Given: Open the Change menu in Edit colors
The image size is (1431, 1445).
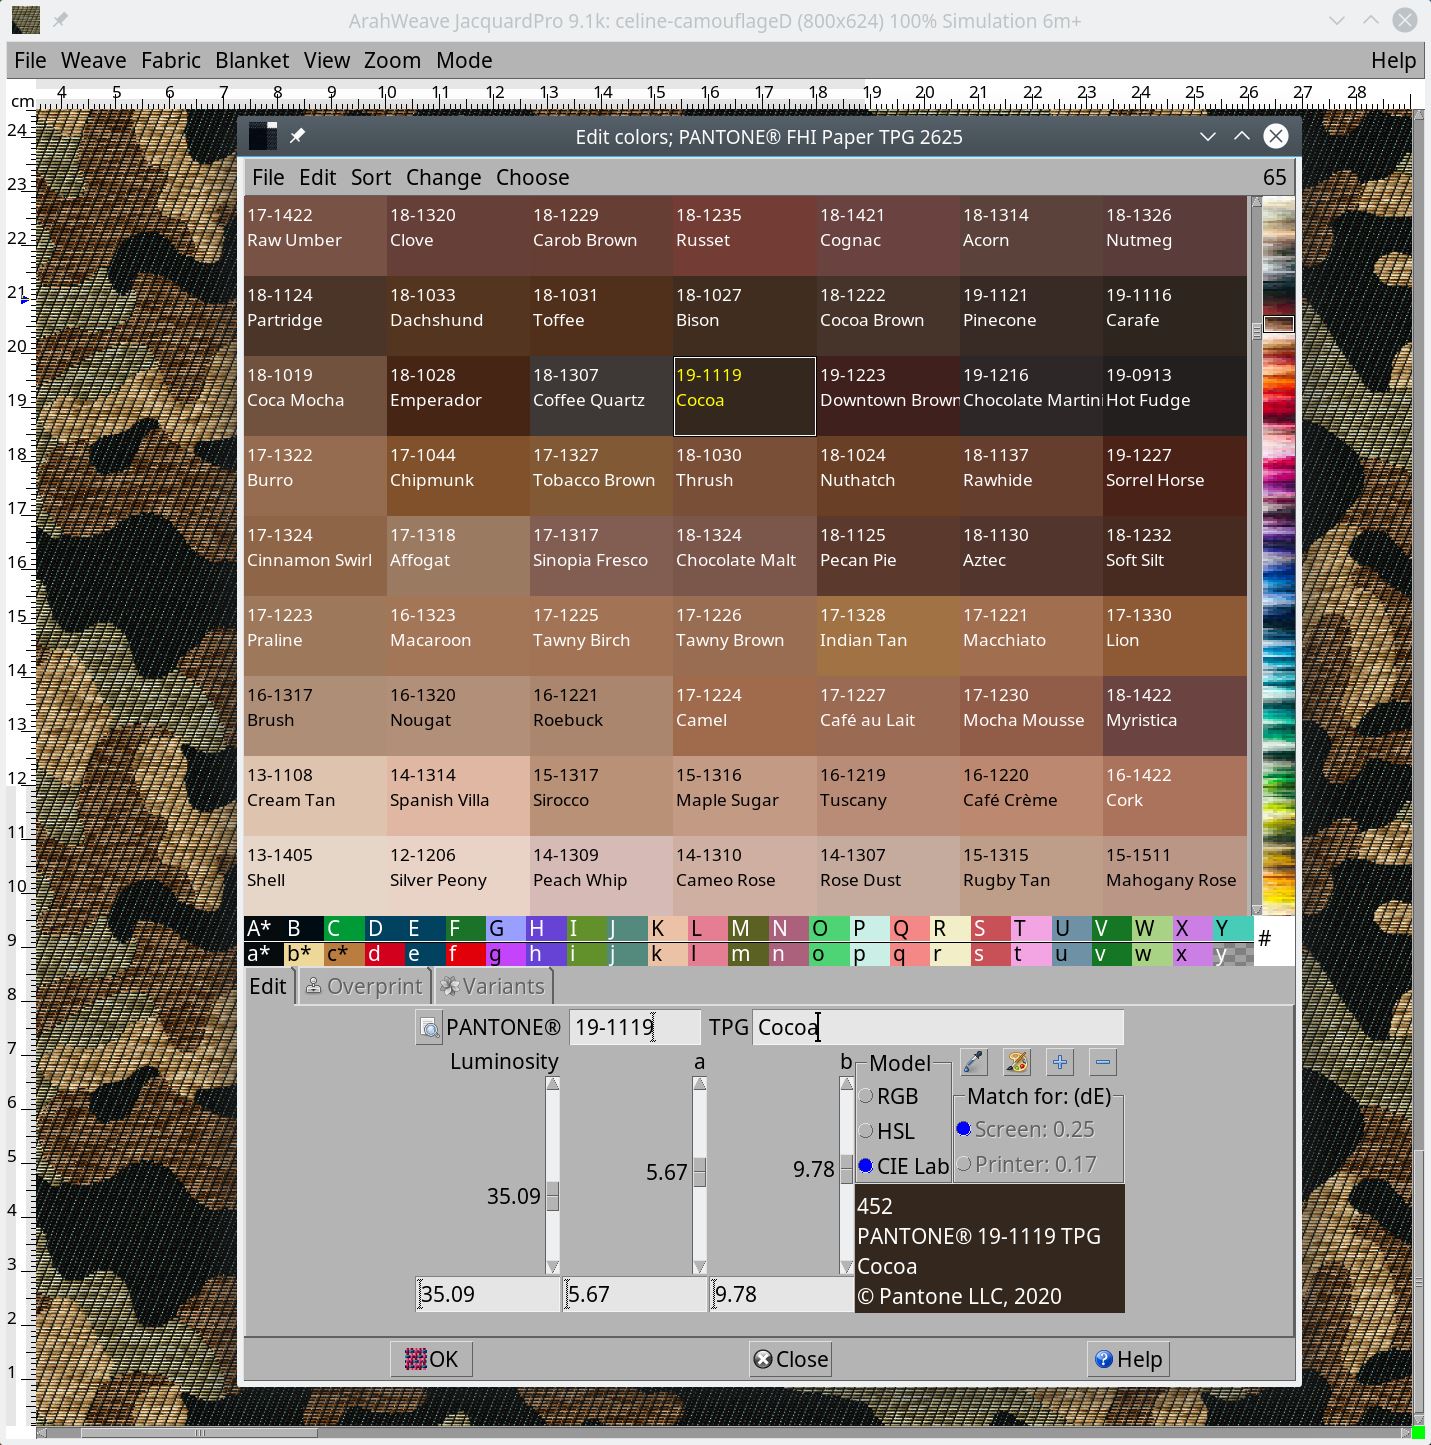Looking at the screenshot, I should [x=443, y=177].
